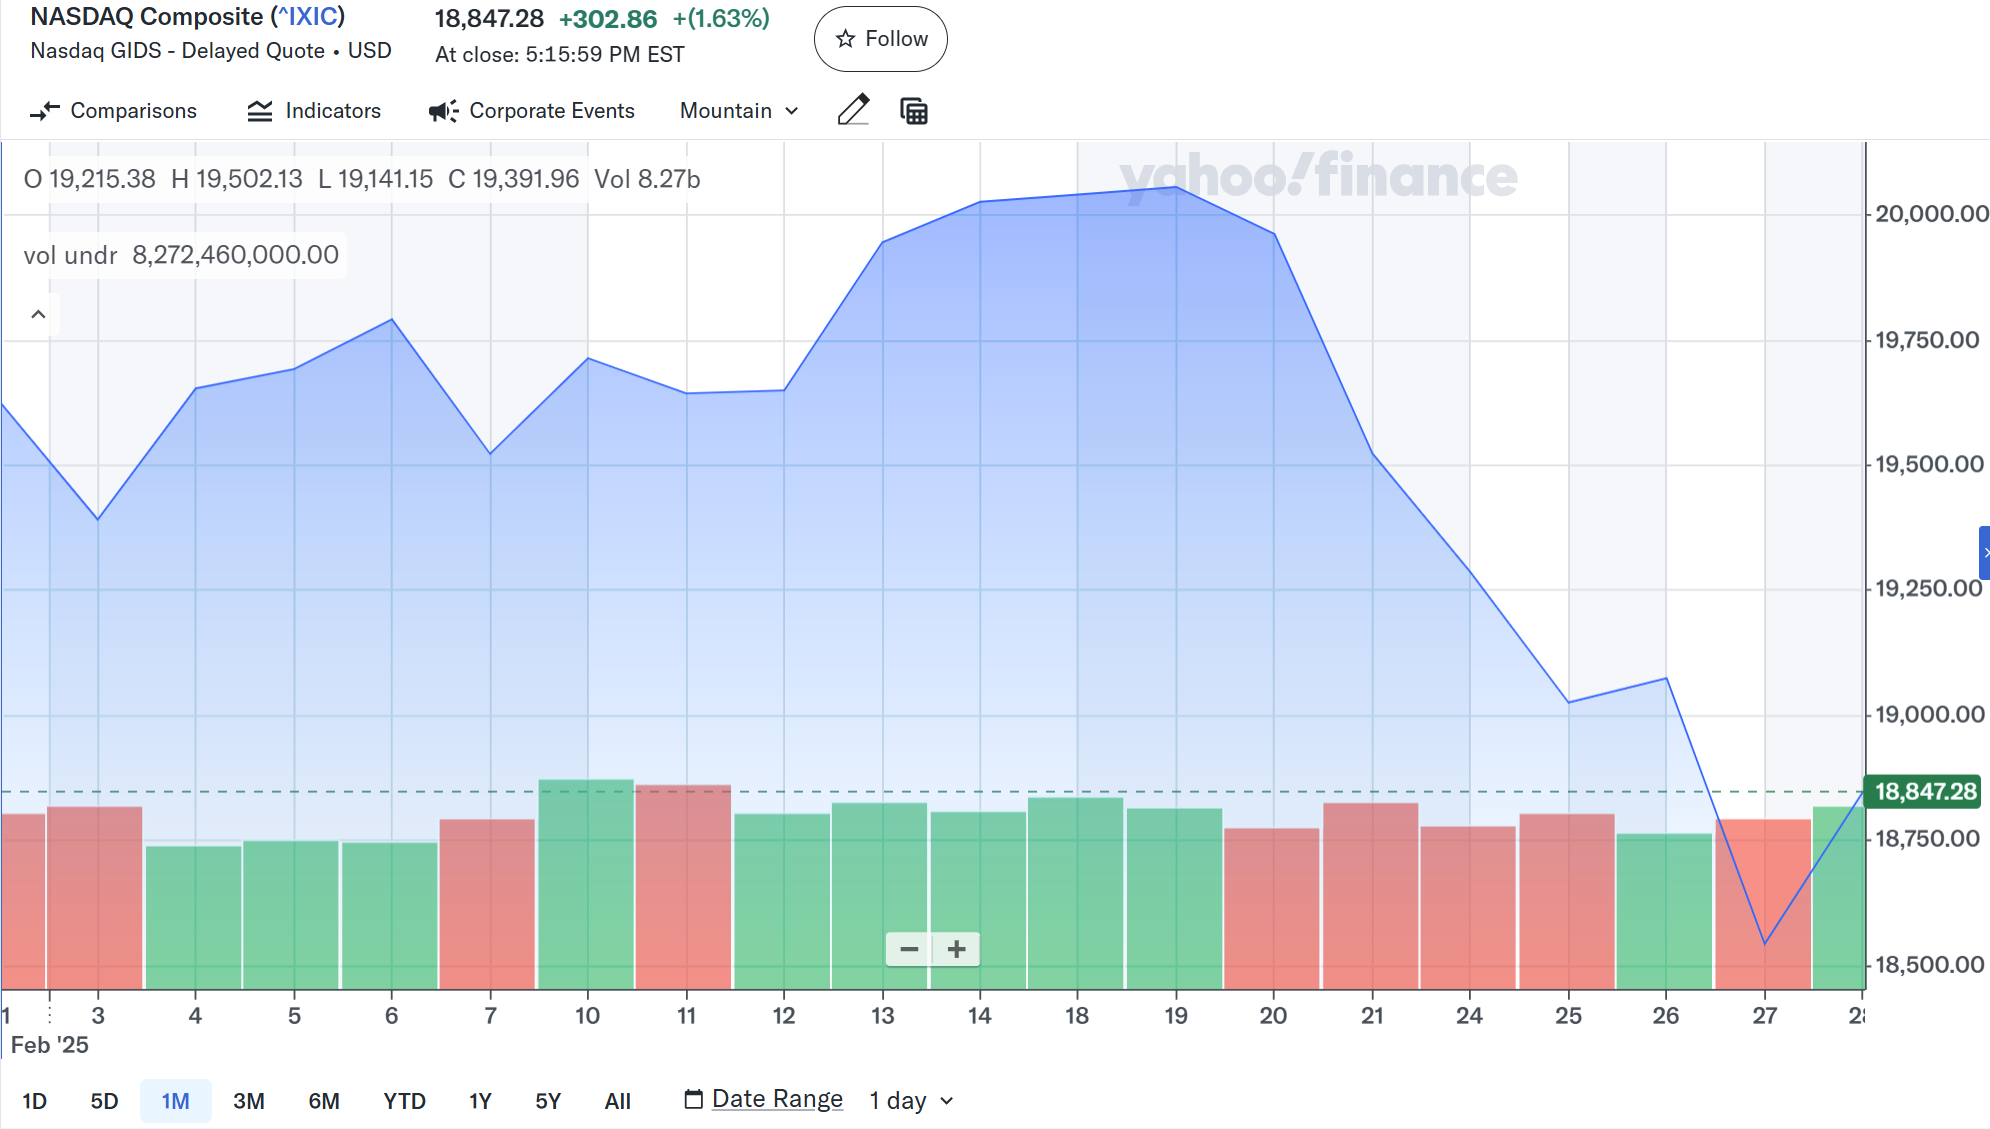
Task: Select the All time range
Action: [618, 1101]
